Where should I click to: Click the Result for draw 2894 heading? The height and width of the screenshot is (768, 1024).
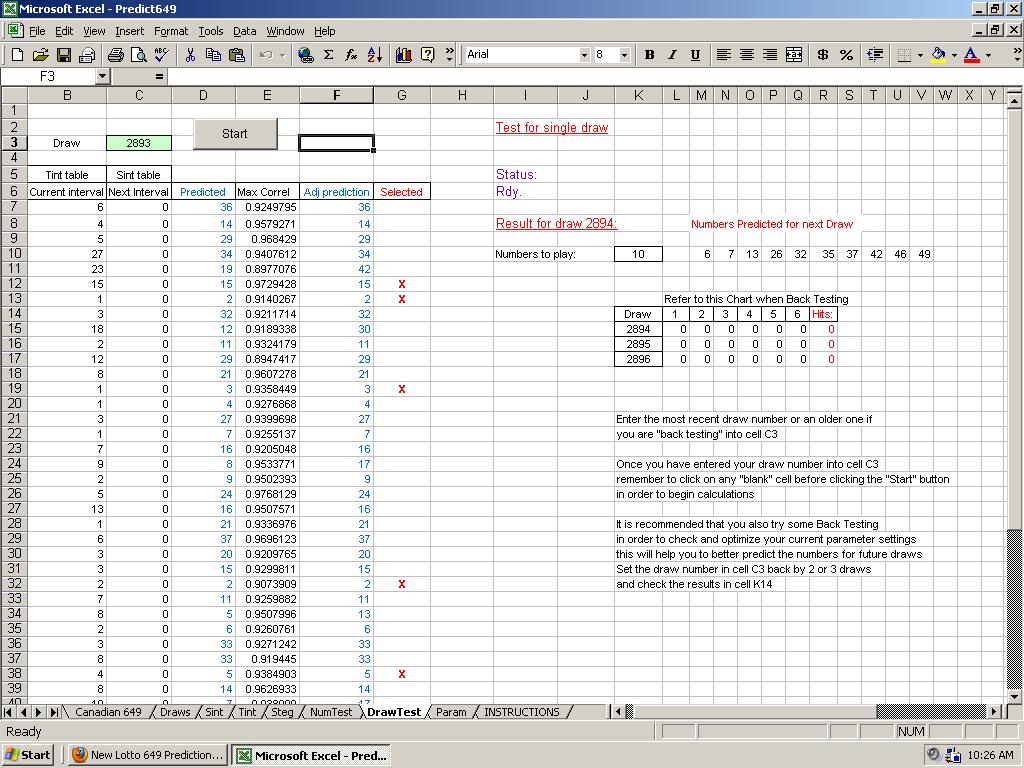556,223
